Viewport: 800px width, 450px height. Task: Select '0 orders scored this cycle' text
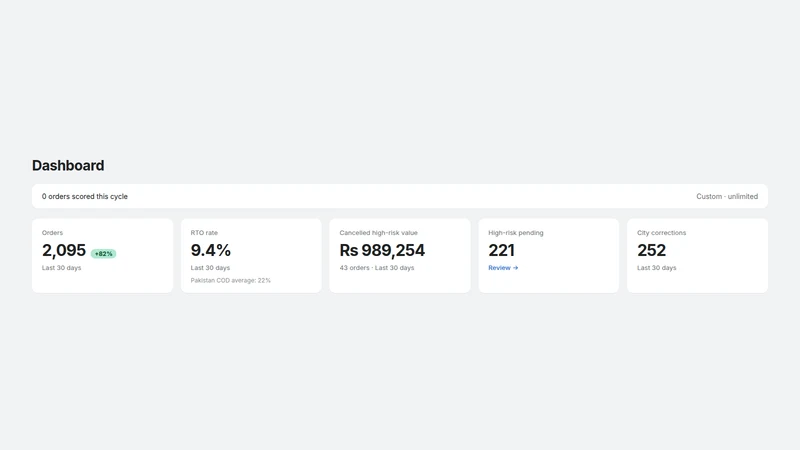pyautogui.click(x=85, y=196)
